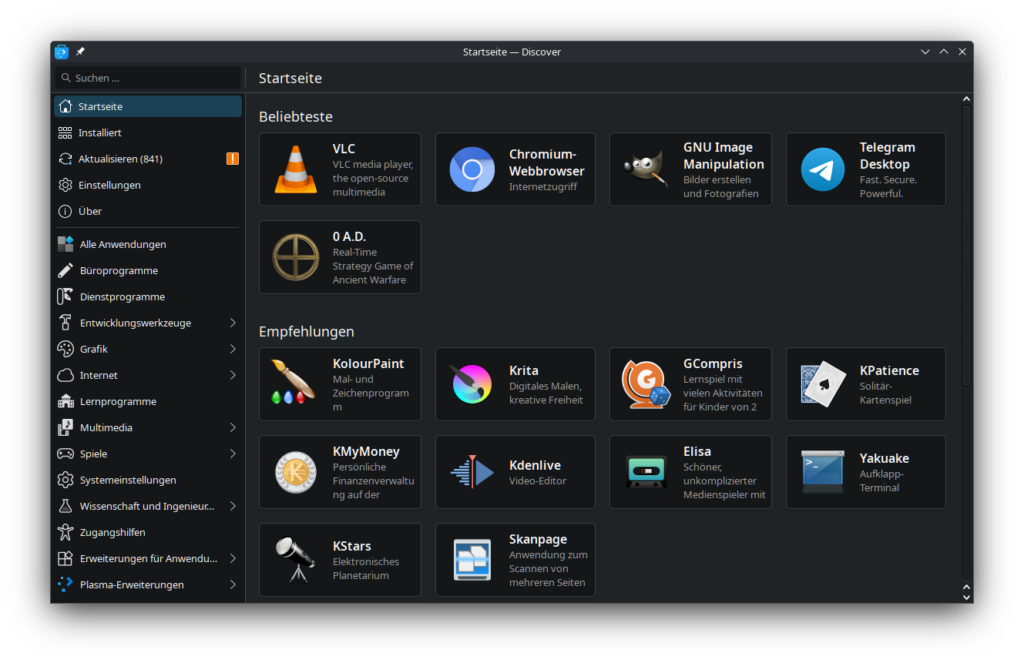Open the Kdenlive video editor icon

tap(472, 472)
